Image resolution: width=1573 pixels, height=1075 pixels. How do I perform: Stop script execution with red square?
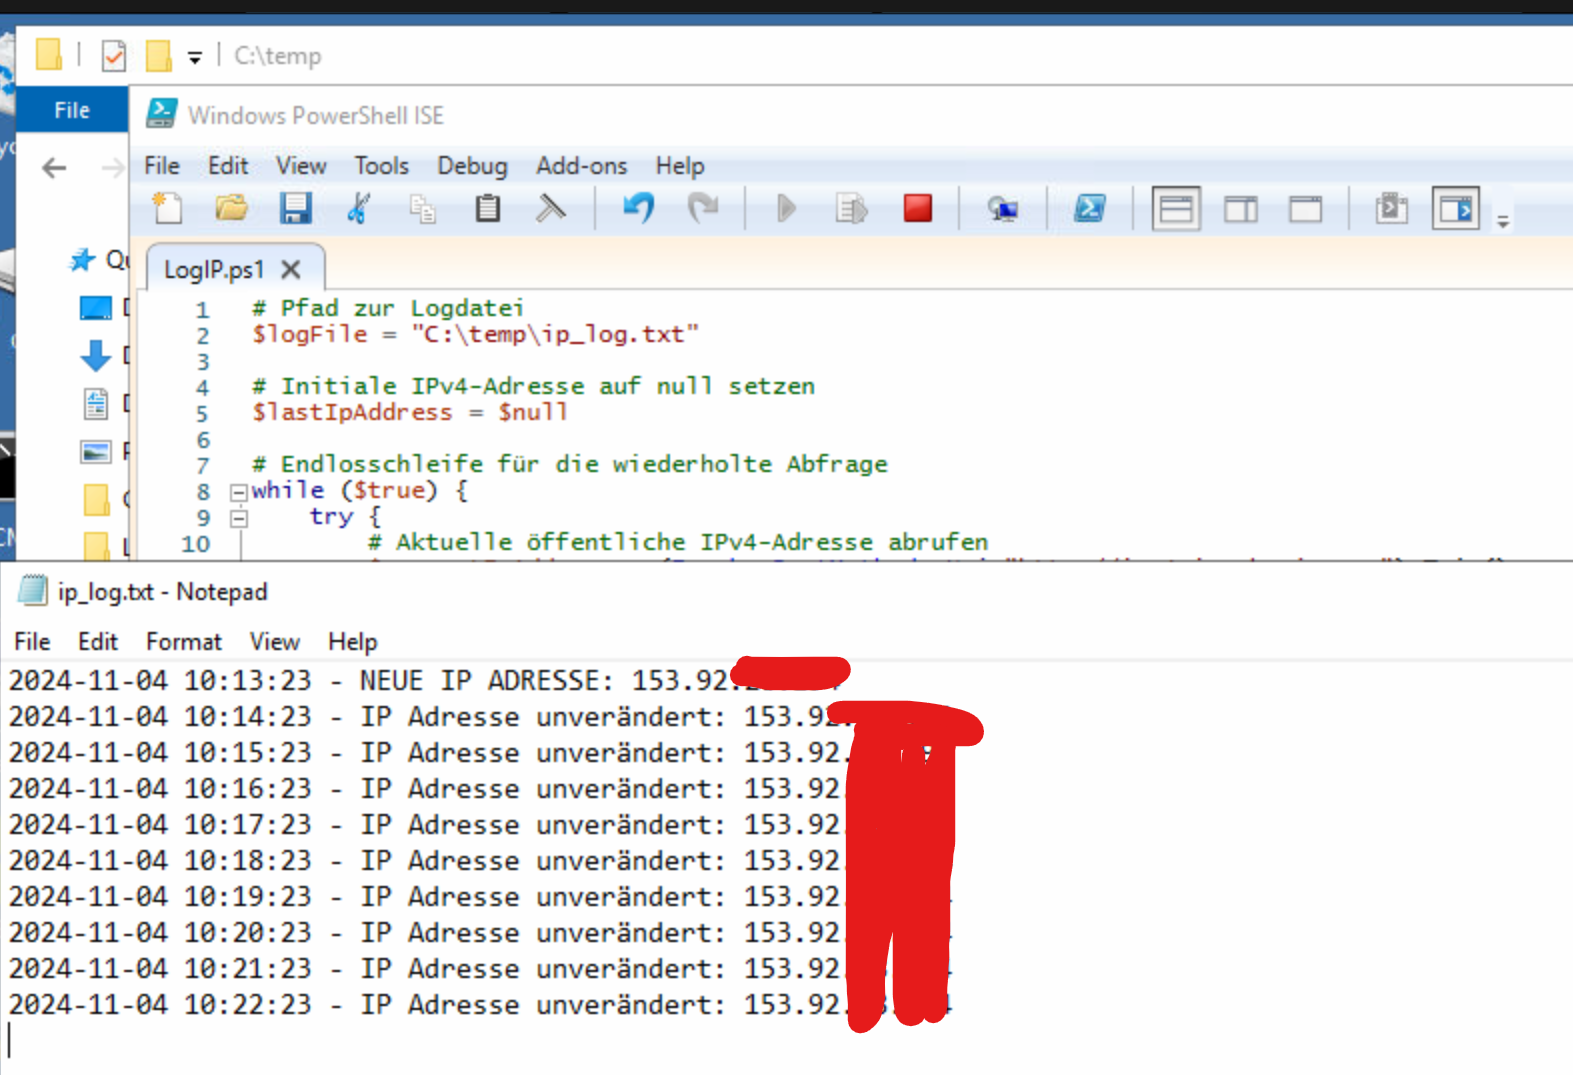(917, 208)
